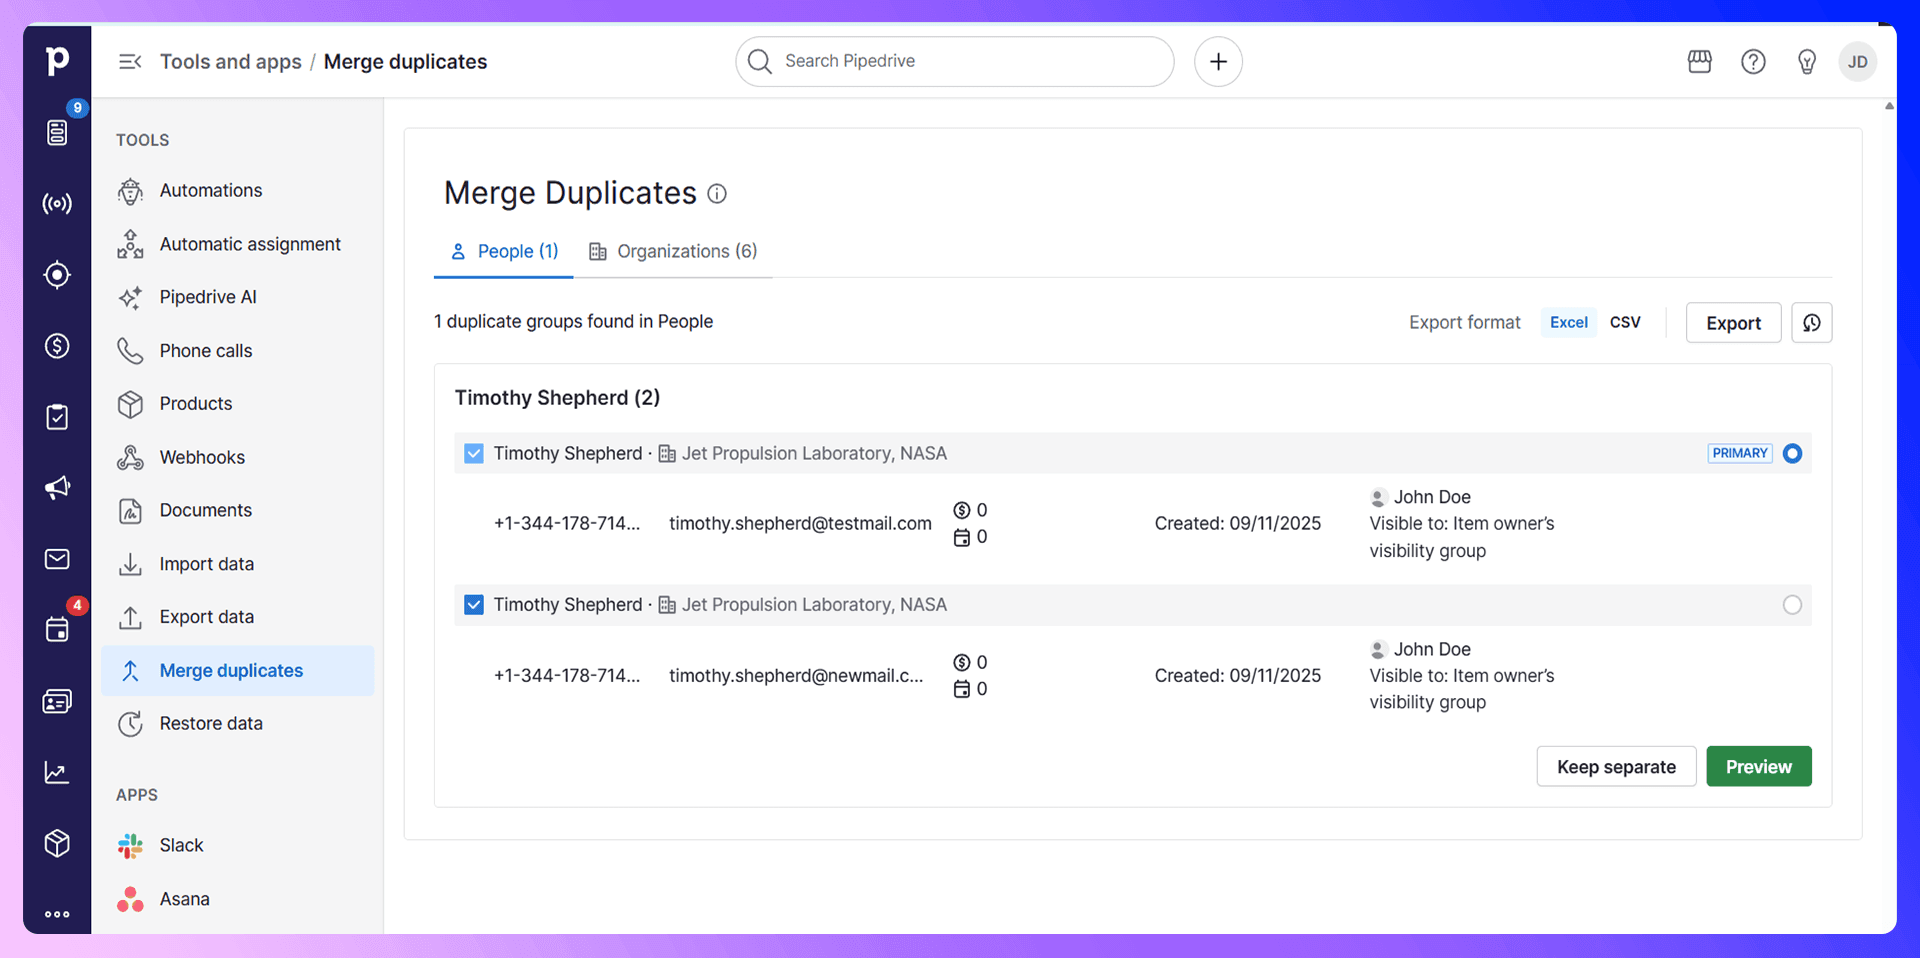Open the more options ellipsis in sidebar

pos(57,914)
